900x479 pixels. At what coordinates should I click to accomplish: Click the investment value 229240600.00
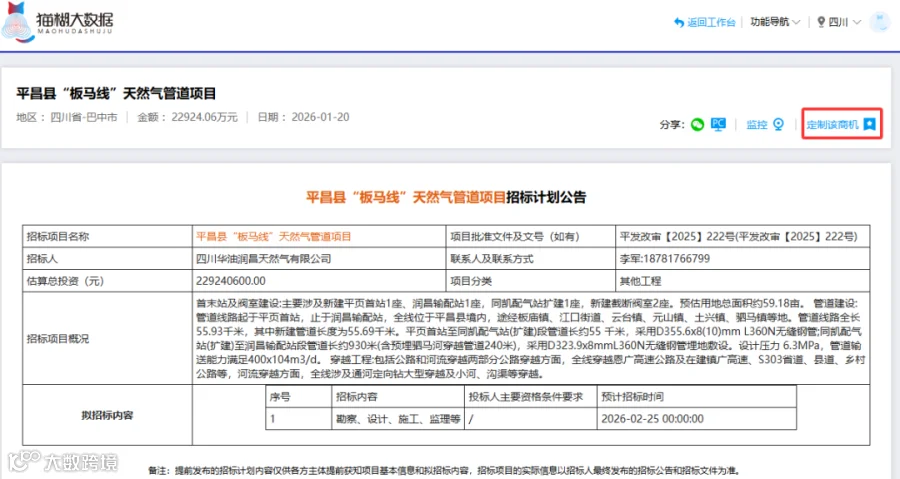[231, 281]
